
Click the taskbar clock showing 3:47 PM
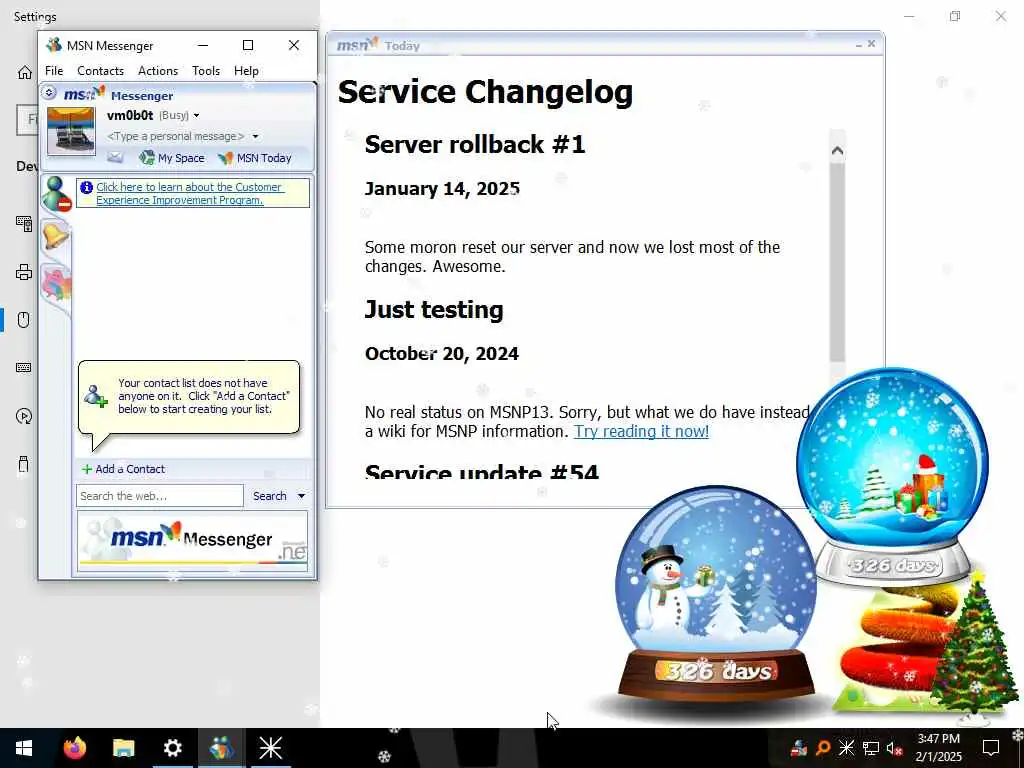point(938,748)
